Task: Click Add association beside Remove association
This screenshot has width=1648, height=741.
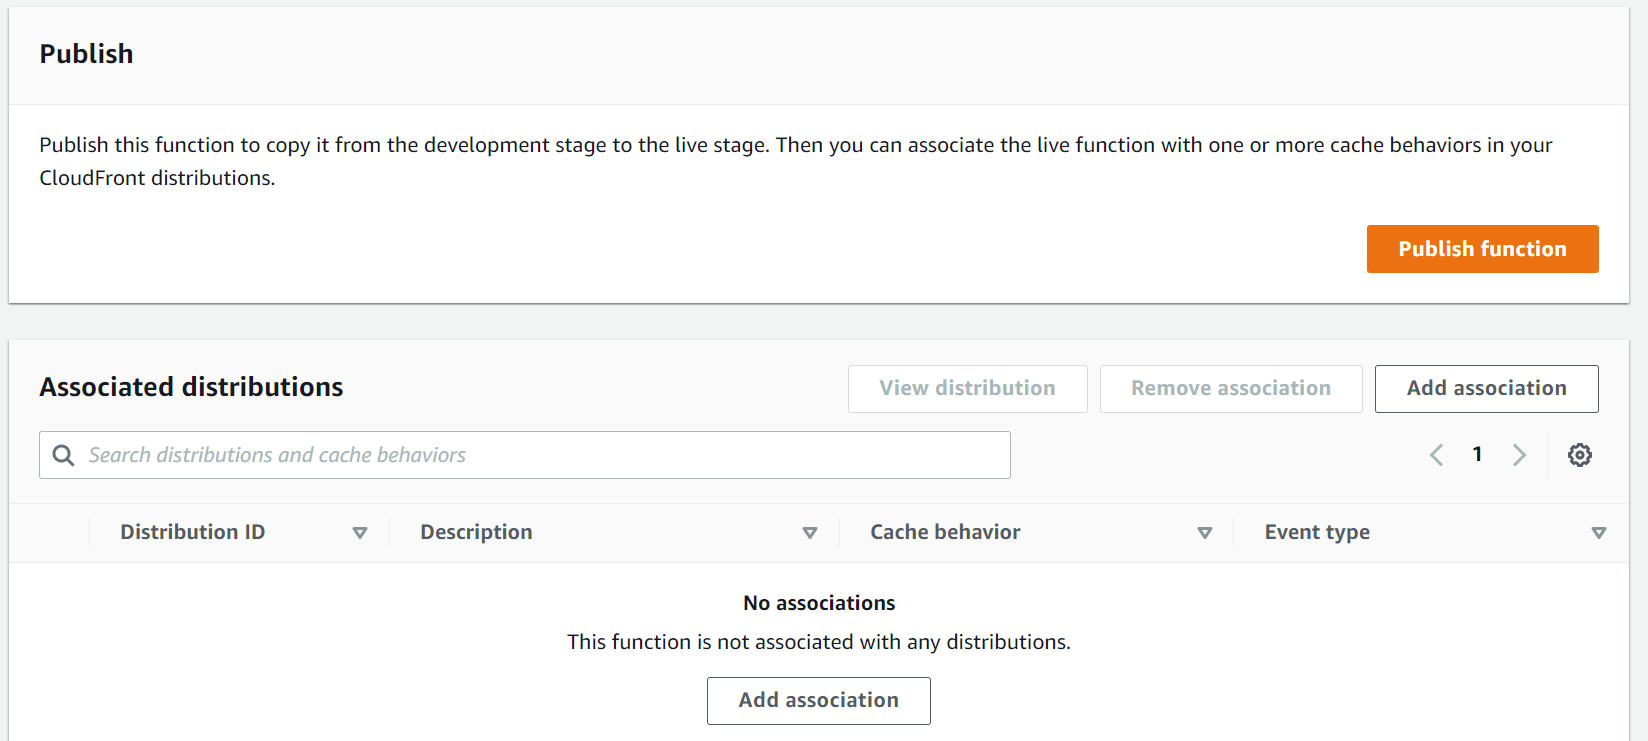Action: click(1486, 389)
